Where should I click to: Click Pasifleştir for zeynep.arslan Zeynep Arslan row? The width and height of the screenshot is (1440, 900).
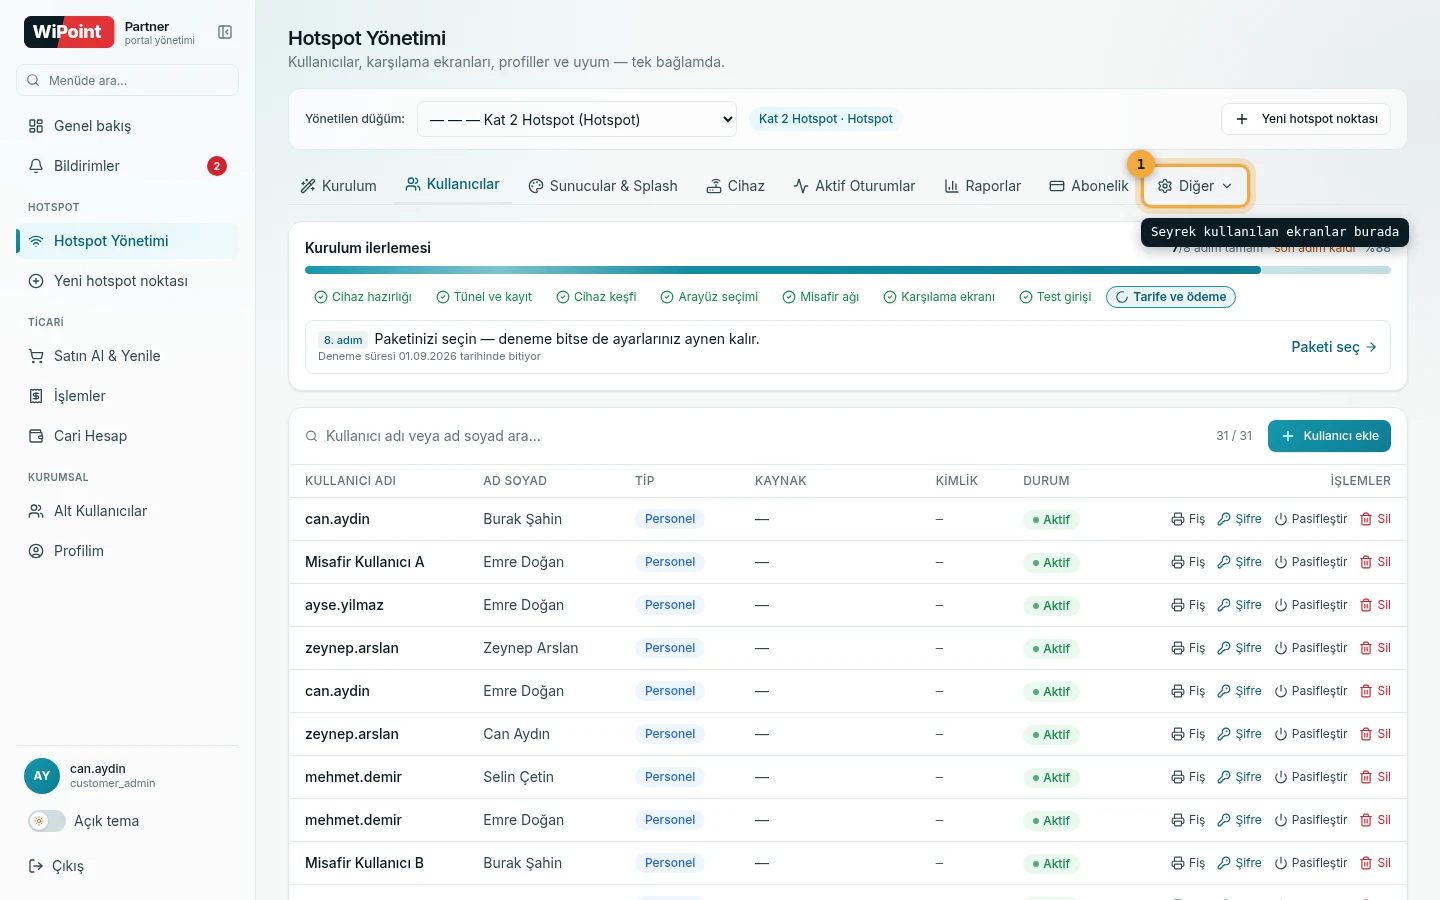pos(1311,648)
